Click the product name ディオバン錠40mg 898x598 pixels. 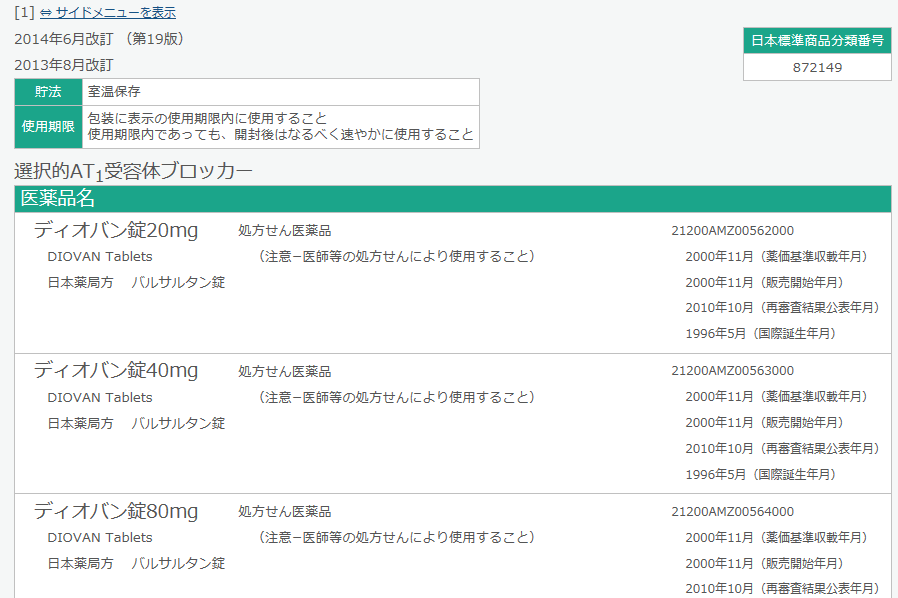tap(116, 370)
